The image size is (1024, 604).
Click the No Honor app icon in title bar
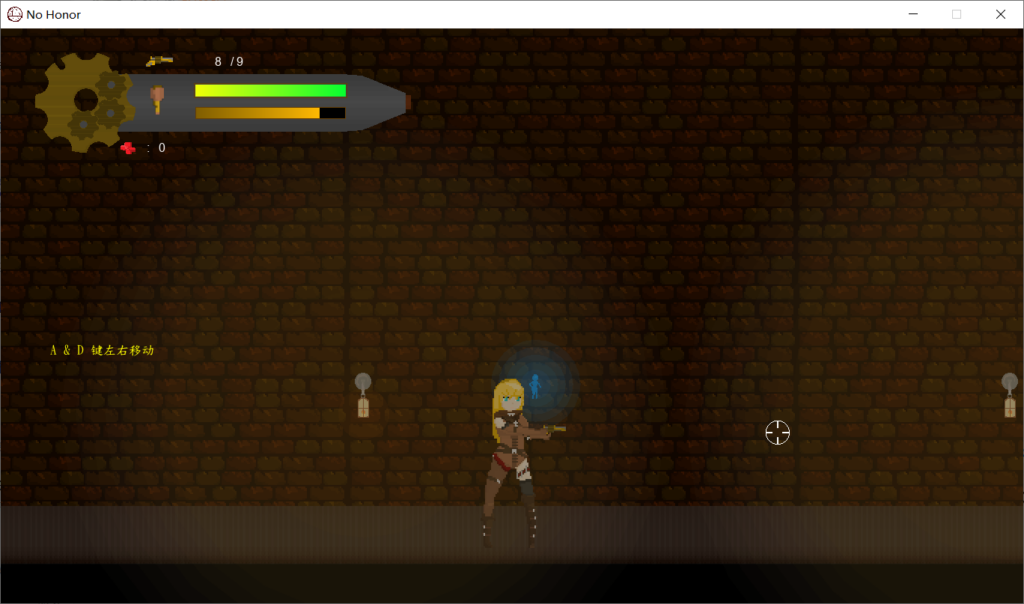click(x=14, y=14)
